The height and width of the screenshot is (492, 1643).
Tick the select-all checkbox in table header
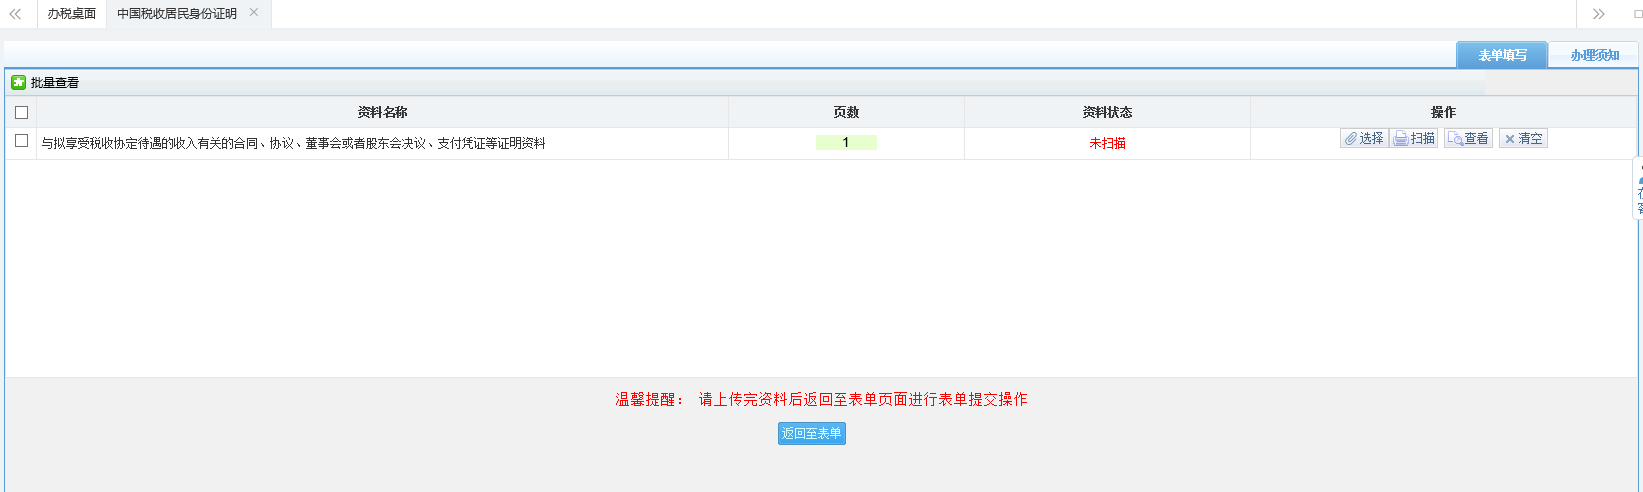coord(21,113)
